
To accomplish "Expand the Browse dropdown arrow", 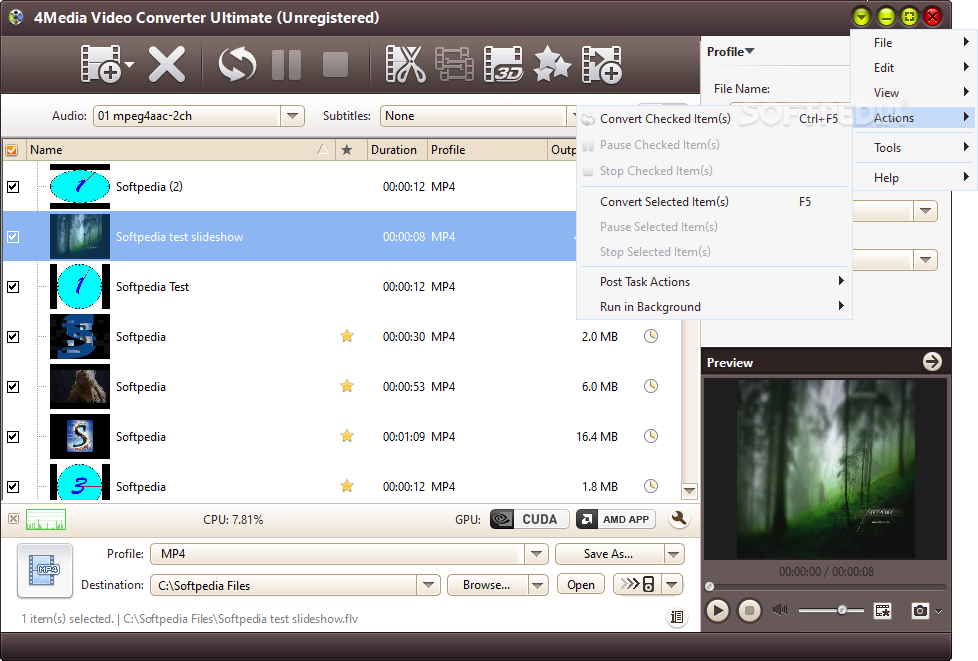I will coord(538,585).
